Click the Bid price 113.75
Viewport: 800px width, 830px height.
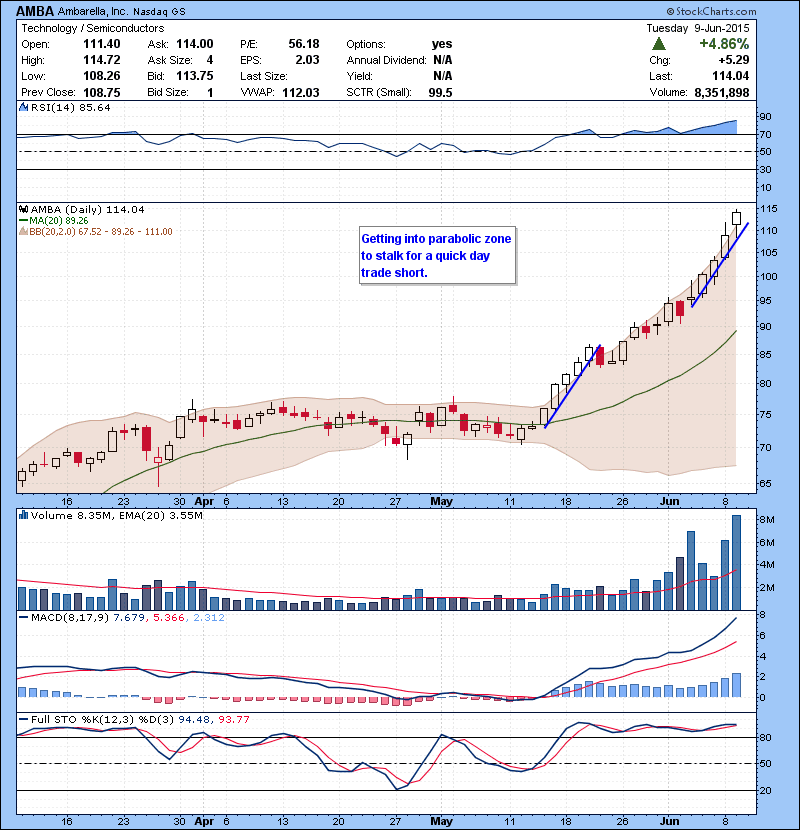195,76
